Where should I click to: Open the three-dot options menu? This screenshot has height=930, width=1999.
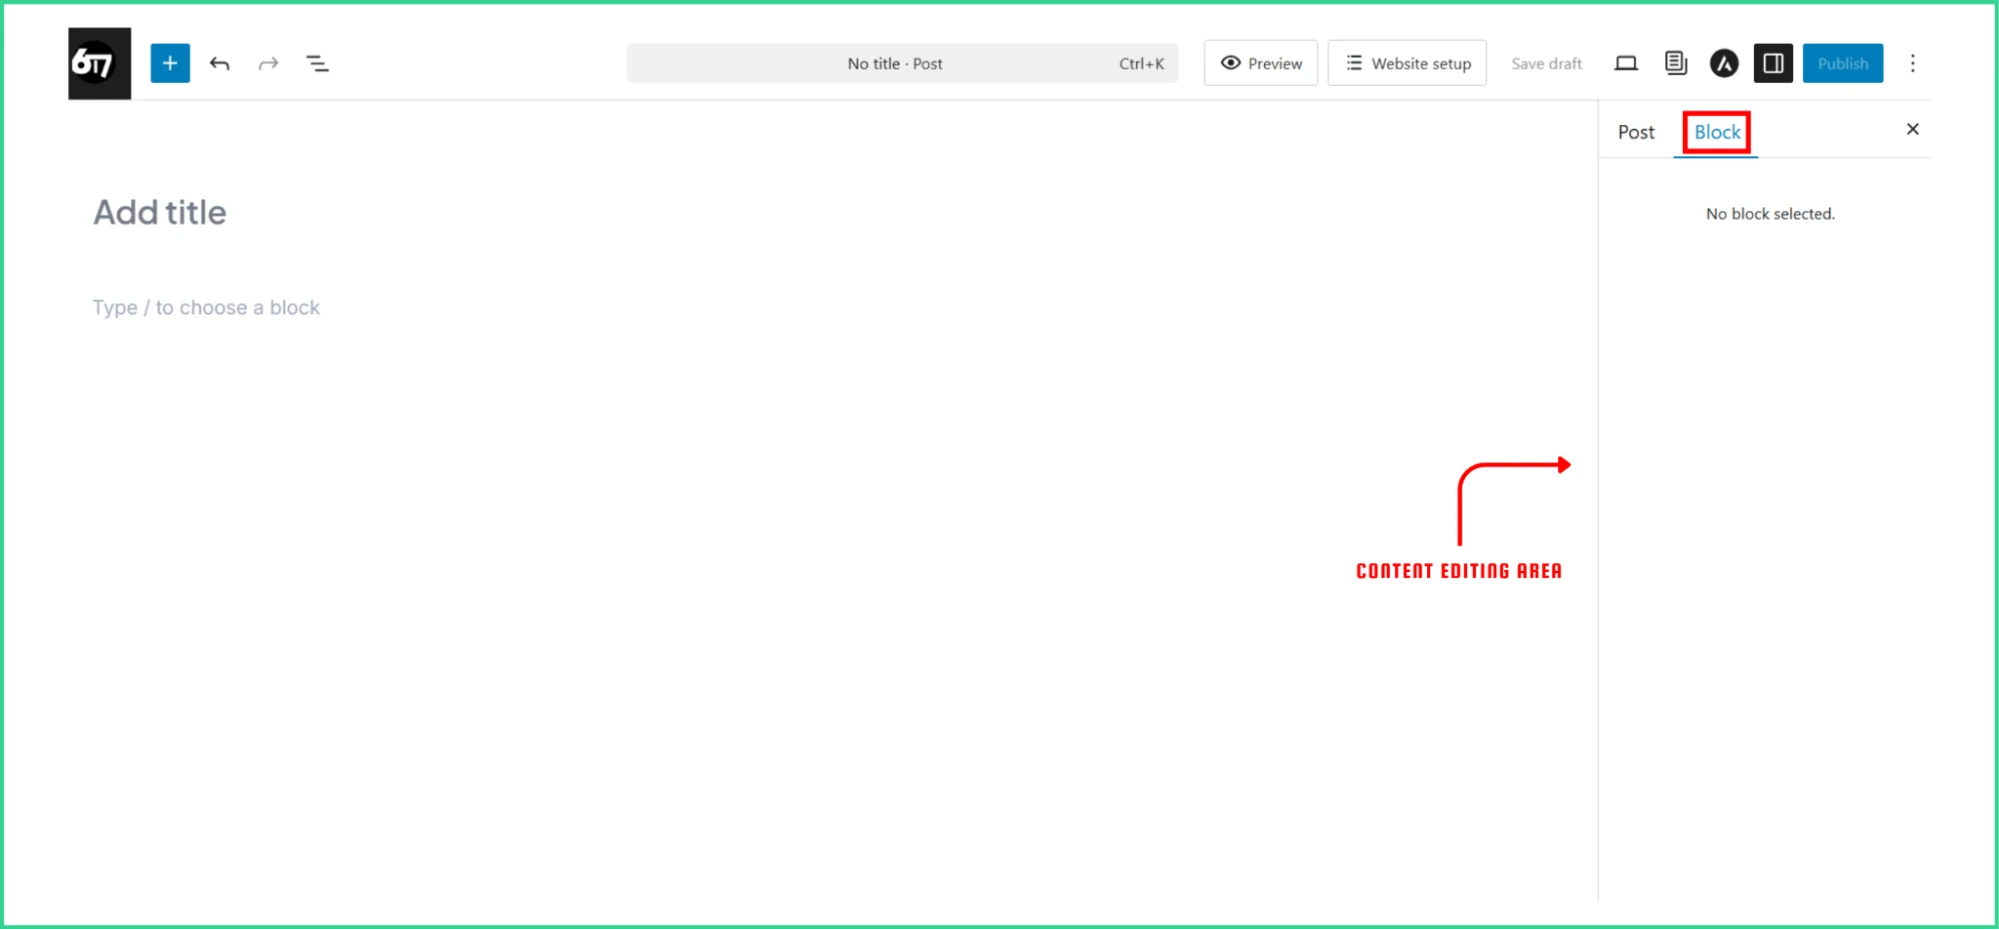coord(1913,64)
